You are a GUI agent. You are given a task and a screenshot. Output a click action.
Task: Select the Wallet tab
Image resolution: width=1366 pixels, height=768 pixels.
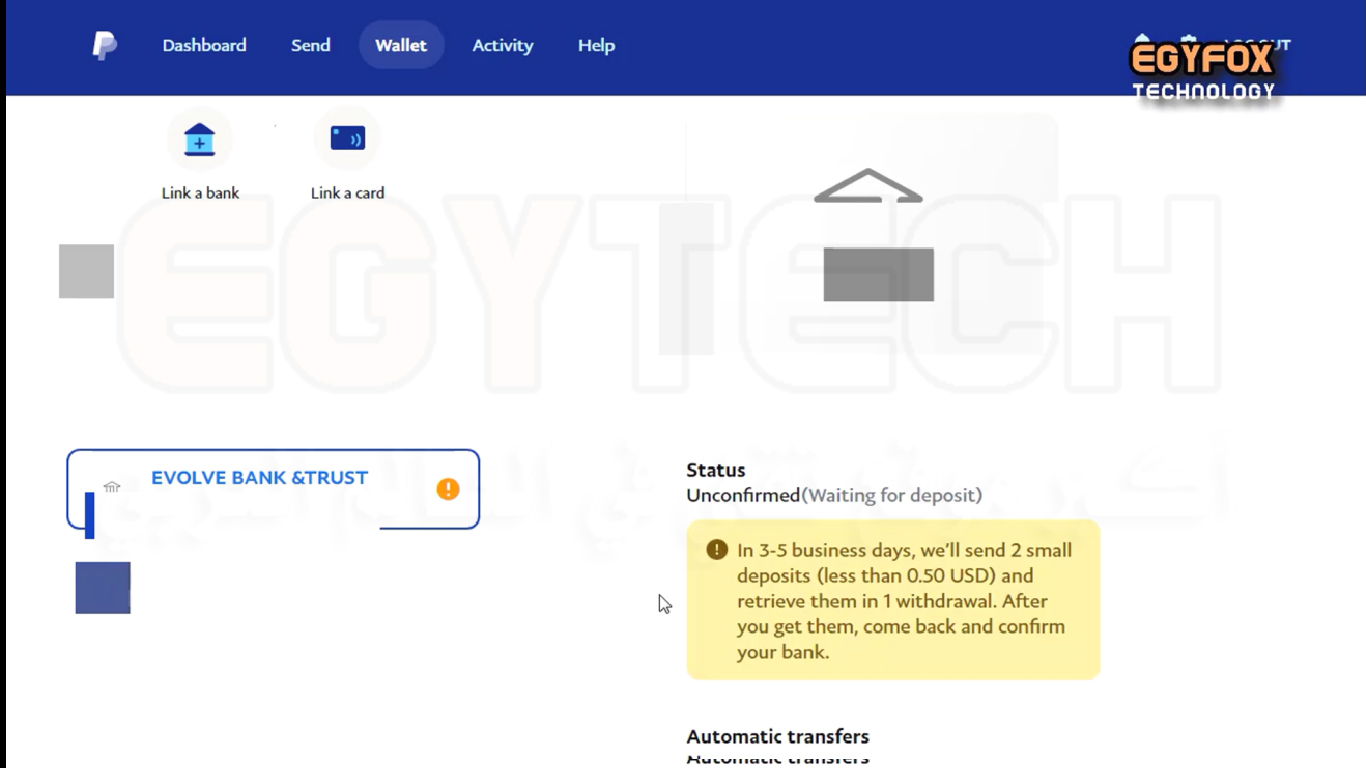[x=401, y=45]
